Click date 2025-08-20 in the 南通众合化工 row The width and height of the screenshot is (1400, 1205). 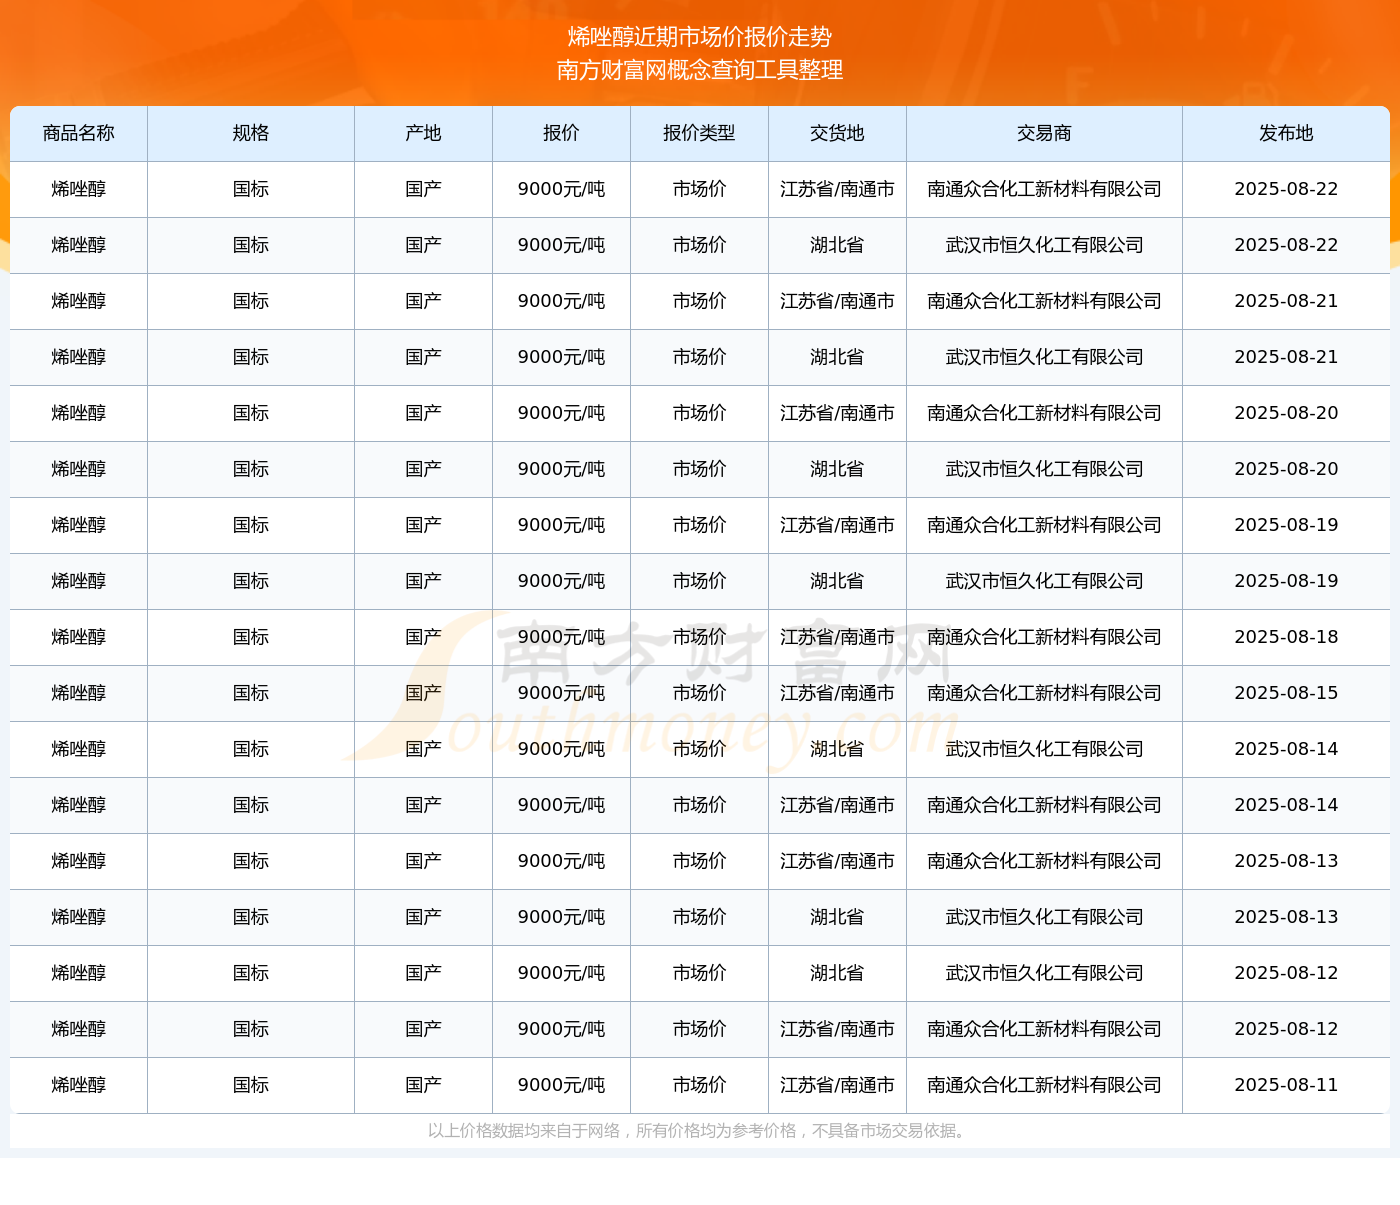tap(1287, 413)
